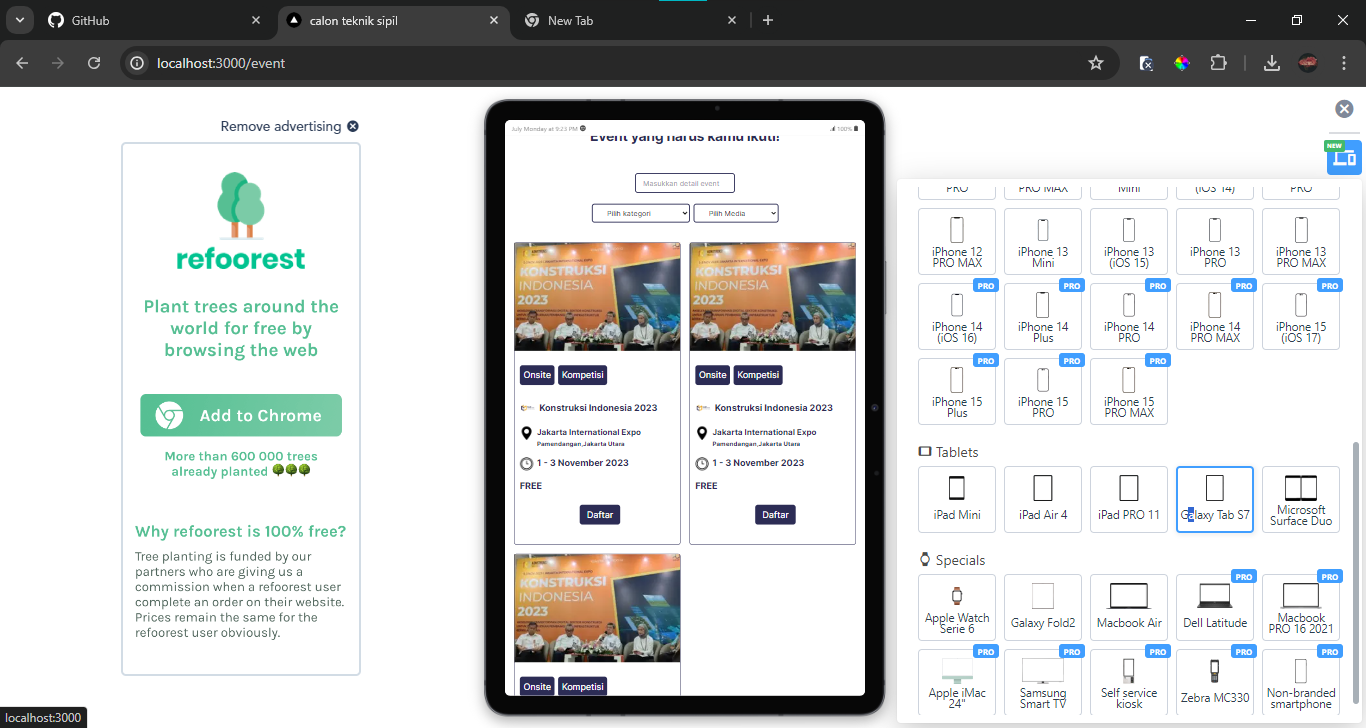Click Kompetisi tag on second event card
1366x728 pixels.
[758, 375]
